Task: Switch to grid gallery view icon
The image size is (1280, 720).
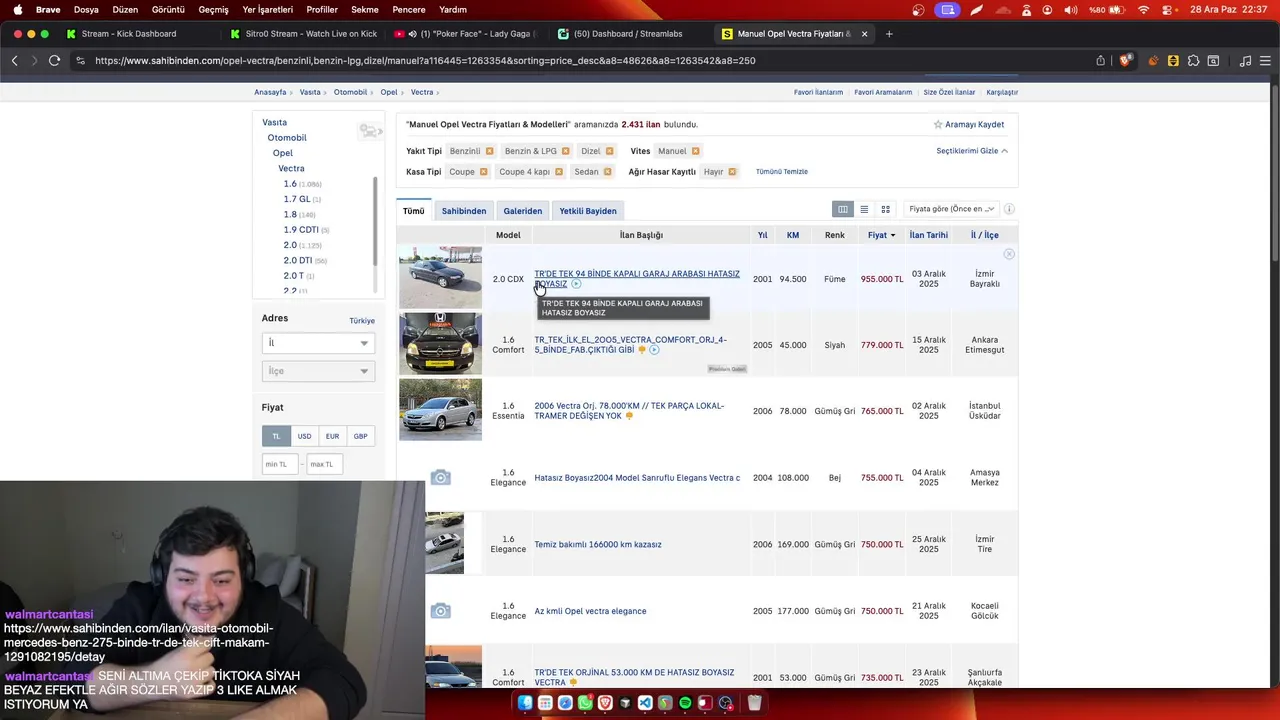Action: (x=885, y=209)
